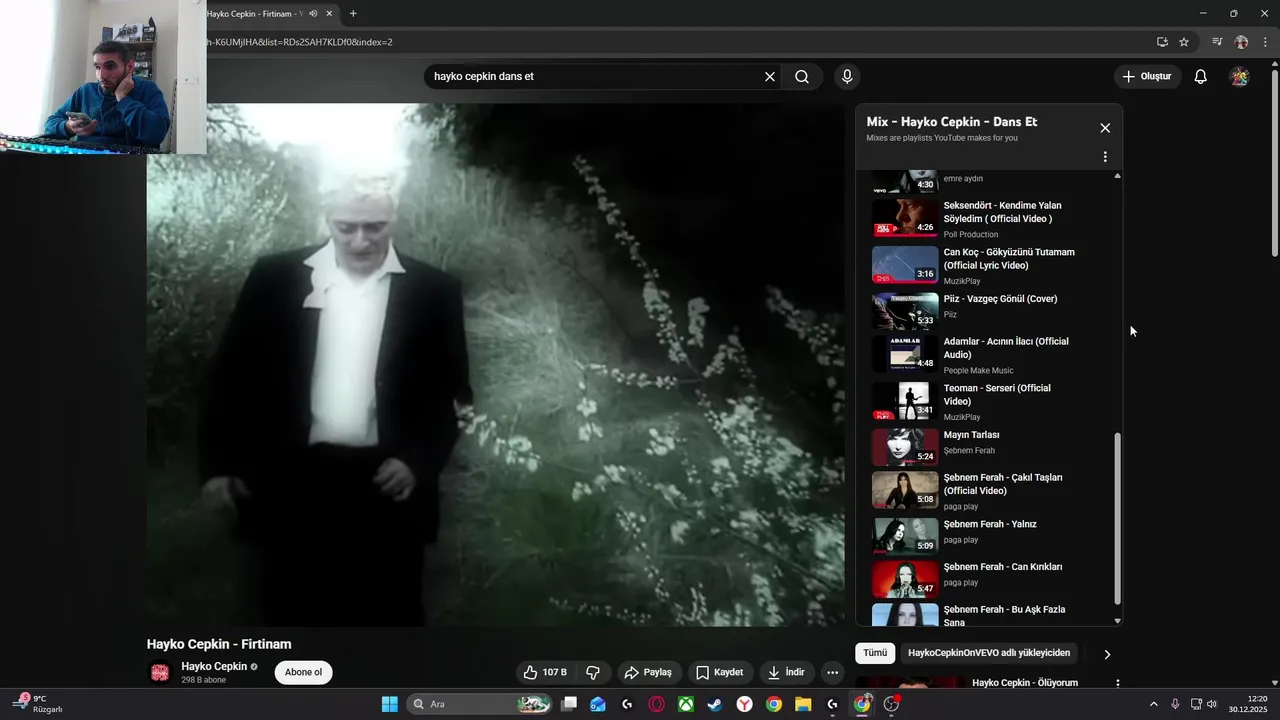This screenshot has width=1280, height=720.
Task: Open Hayko Cepkin channel name link
Action: 214,667
